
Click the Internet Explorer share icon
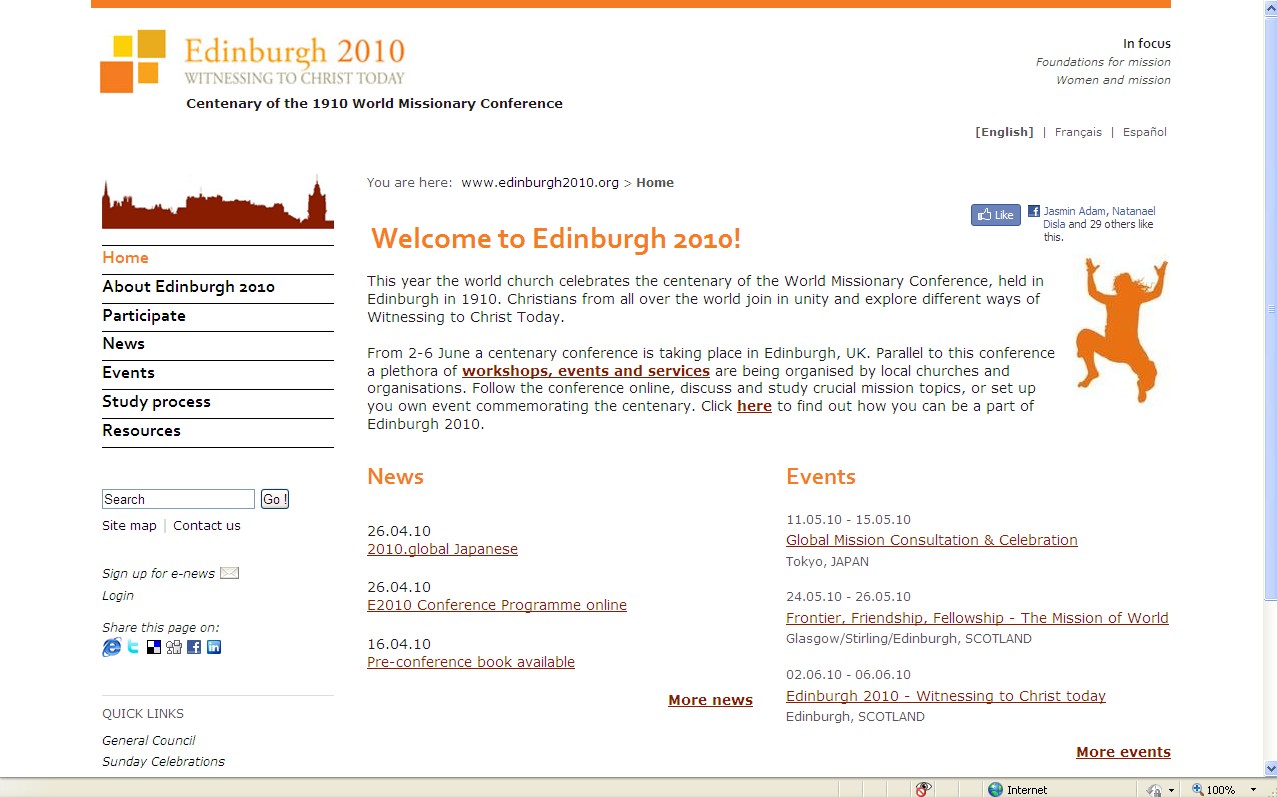click(111, 647)
